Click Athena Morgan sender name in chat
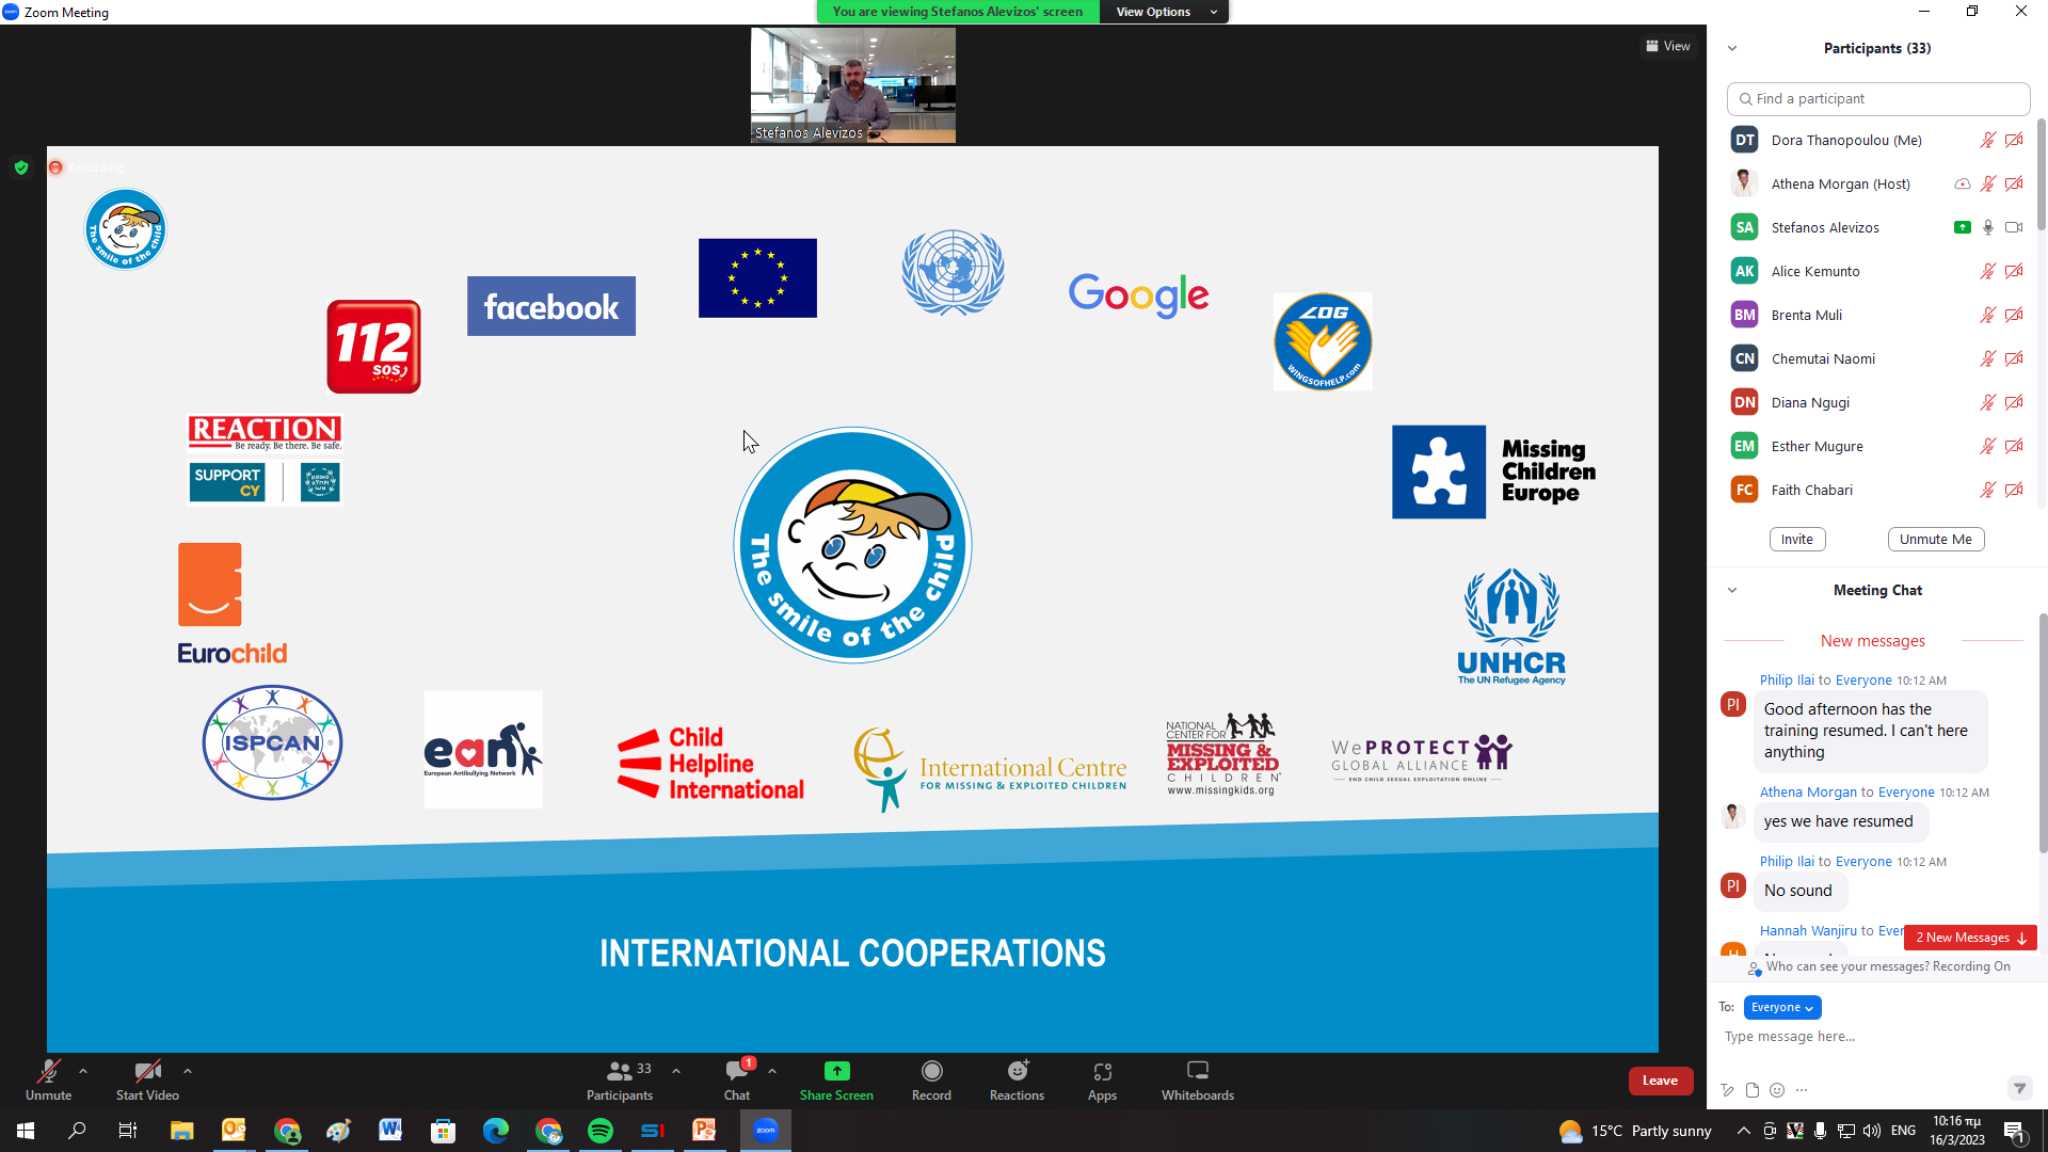 1808,792
